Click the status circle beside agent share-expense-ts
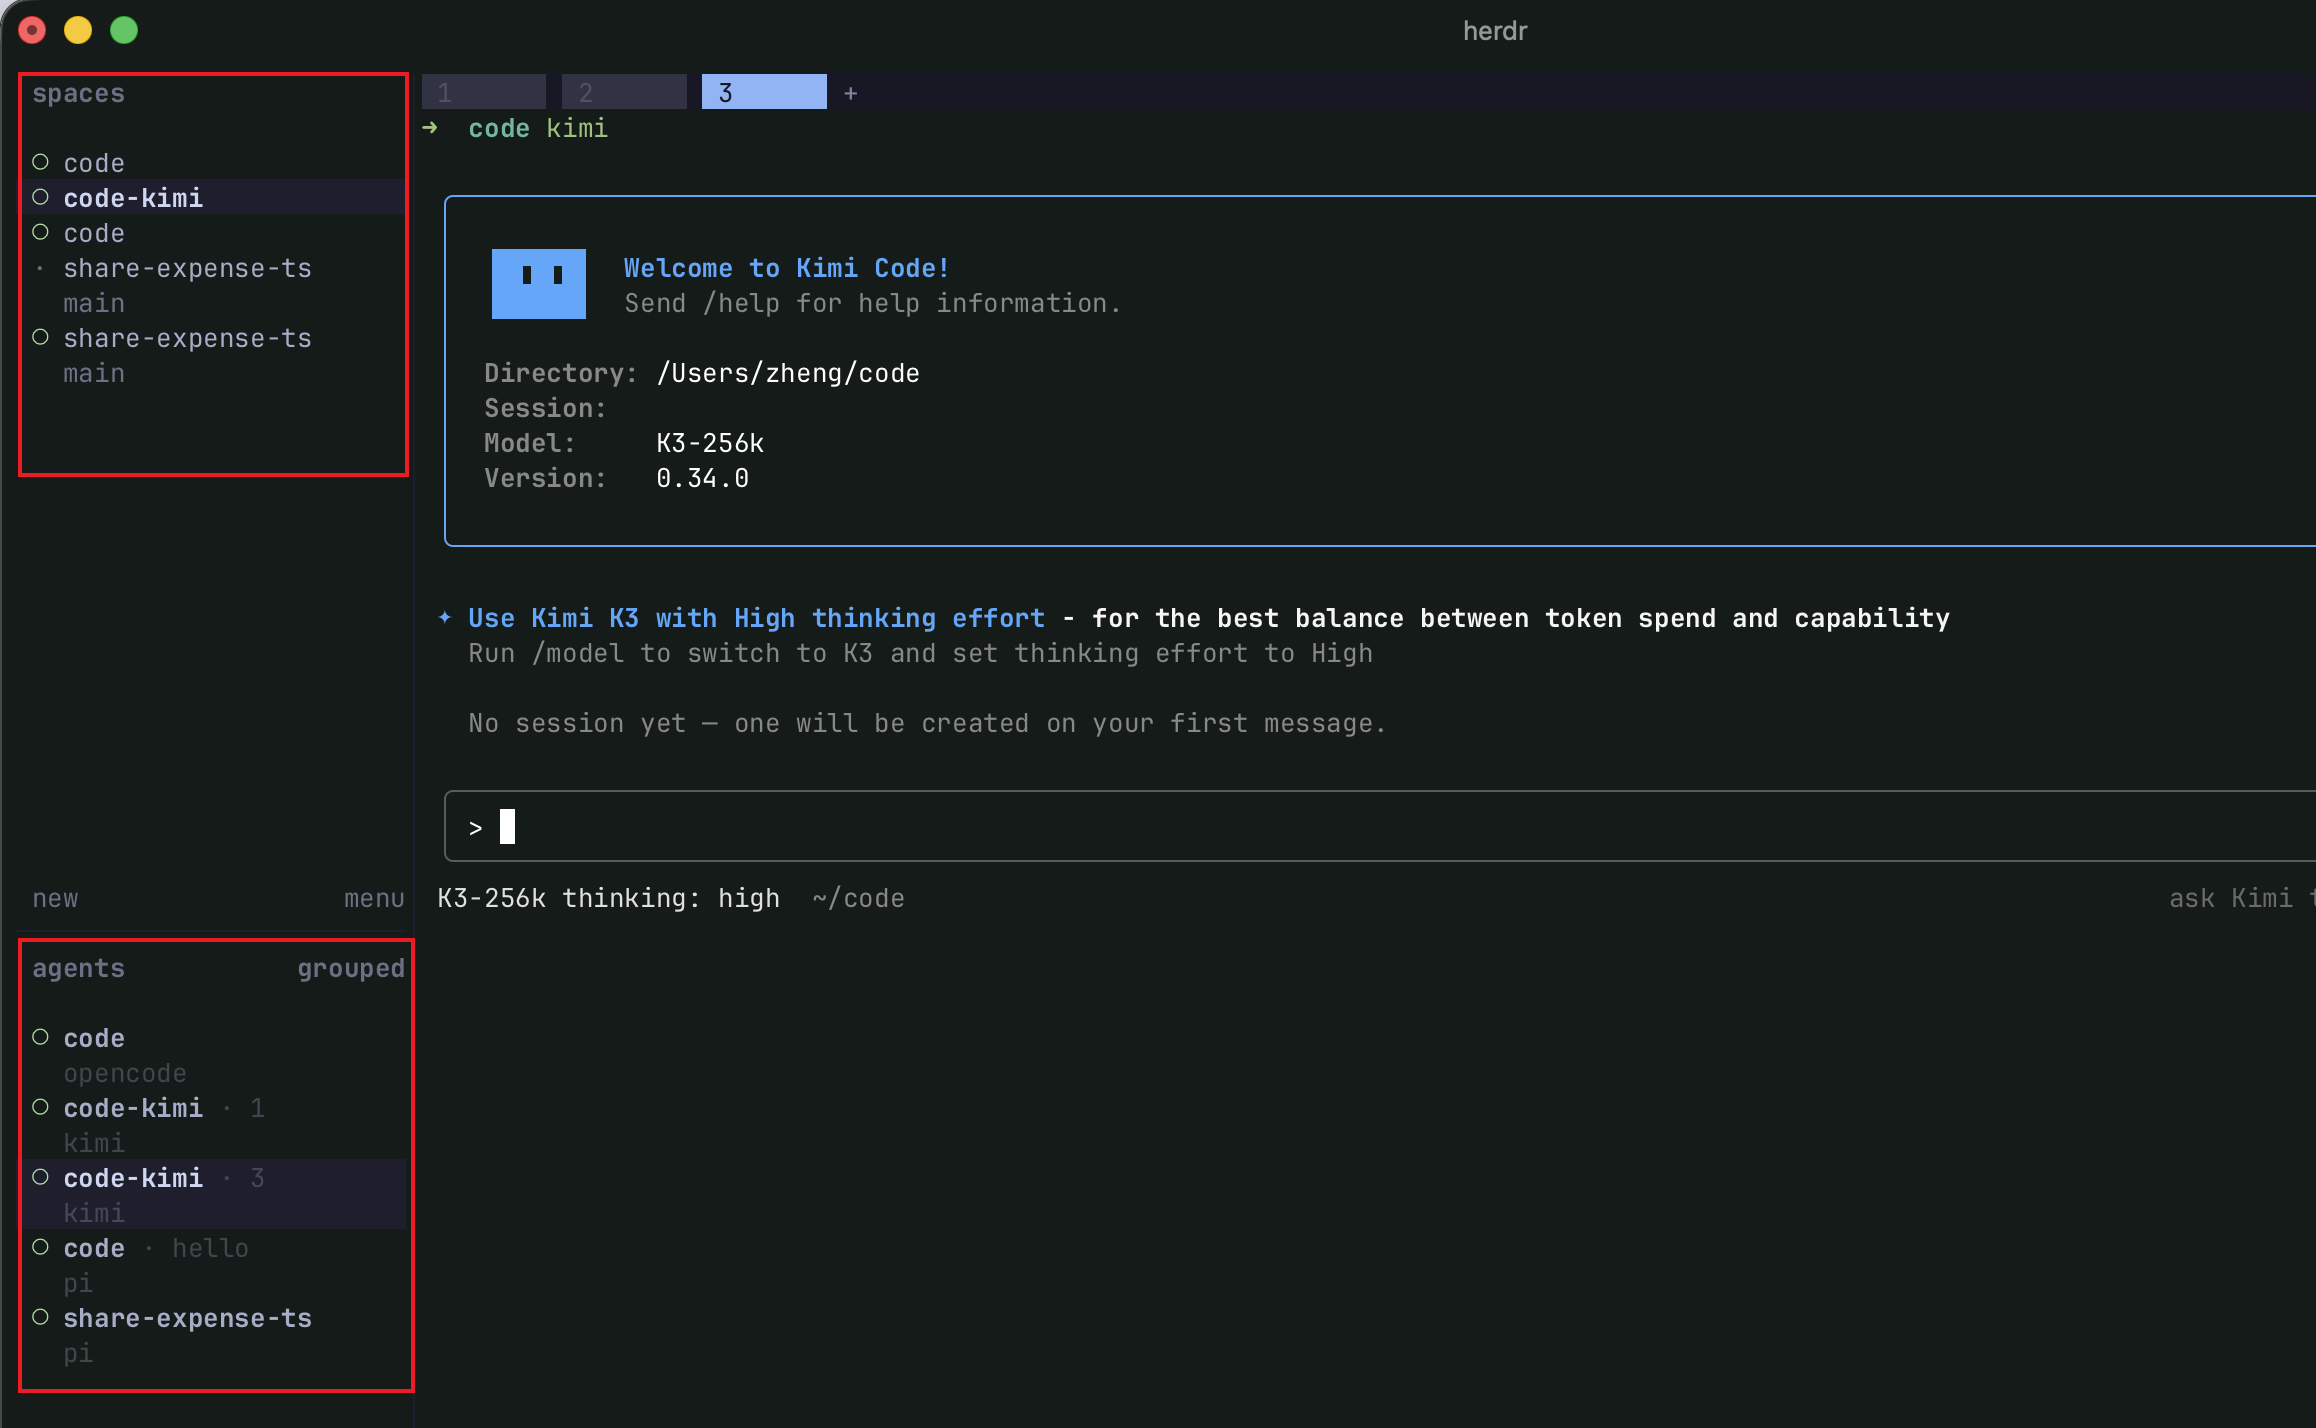2316x1428 pixels. coord(41,1317)
